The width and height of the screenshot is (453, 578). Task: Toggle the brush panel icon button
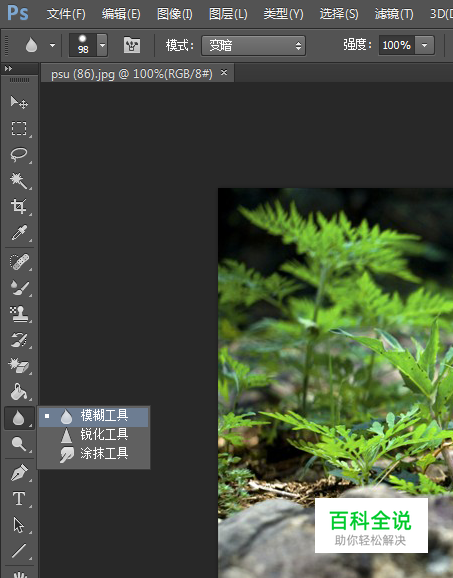(x=132, y=45)
